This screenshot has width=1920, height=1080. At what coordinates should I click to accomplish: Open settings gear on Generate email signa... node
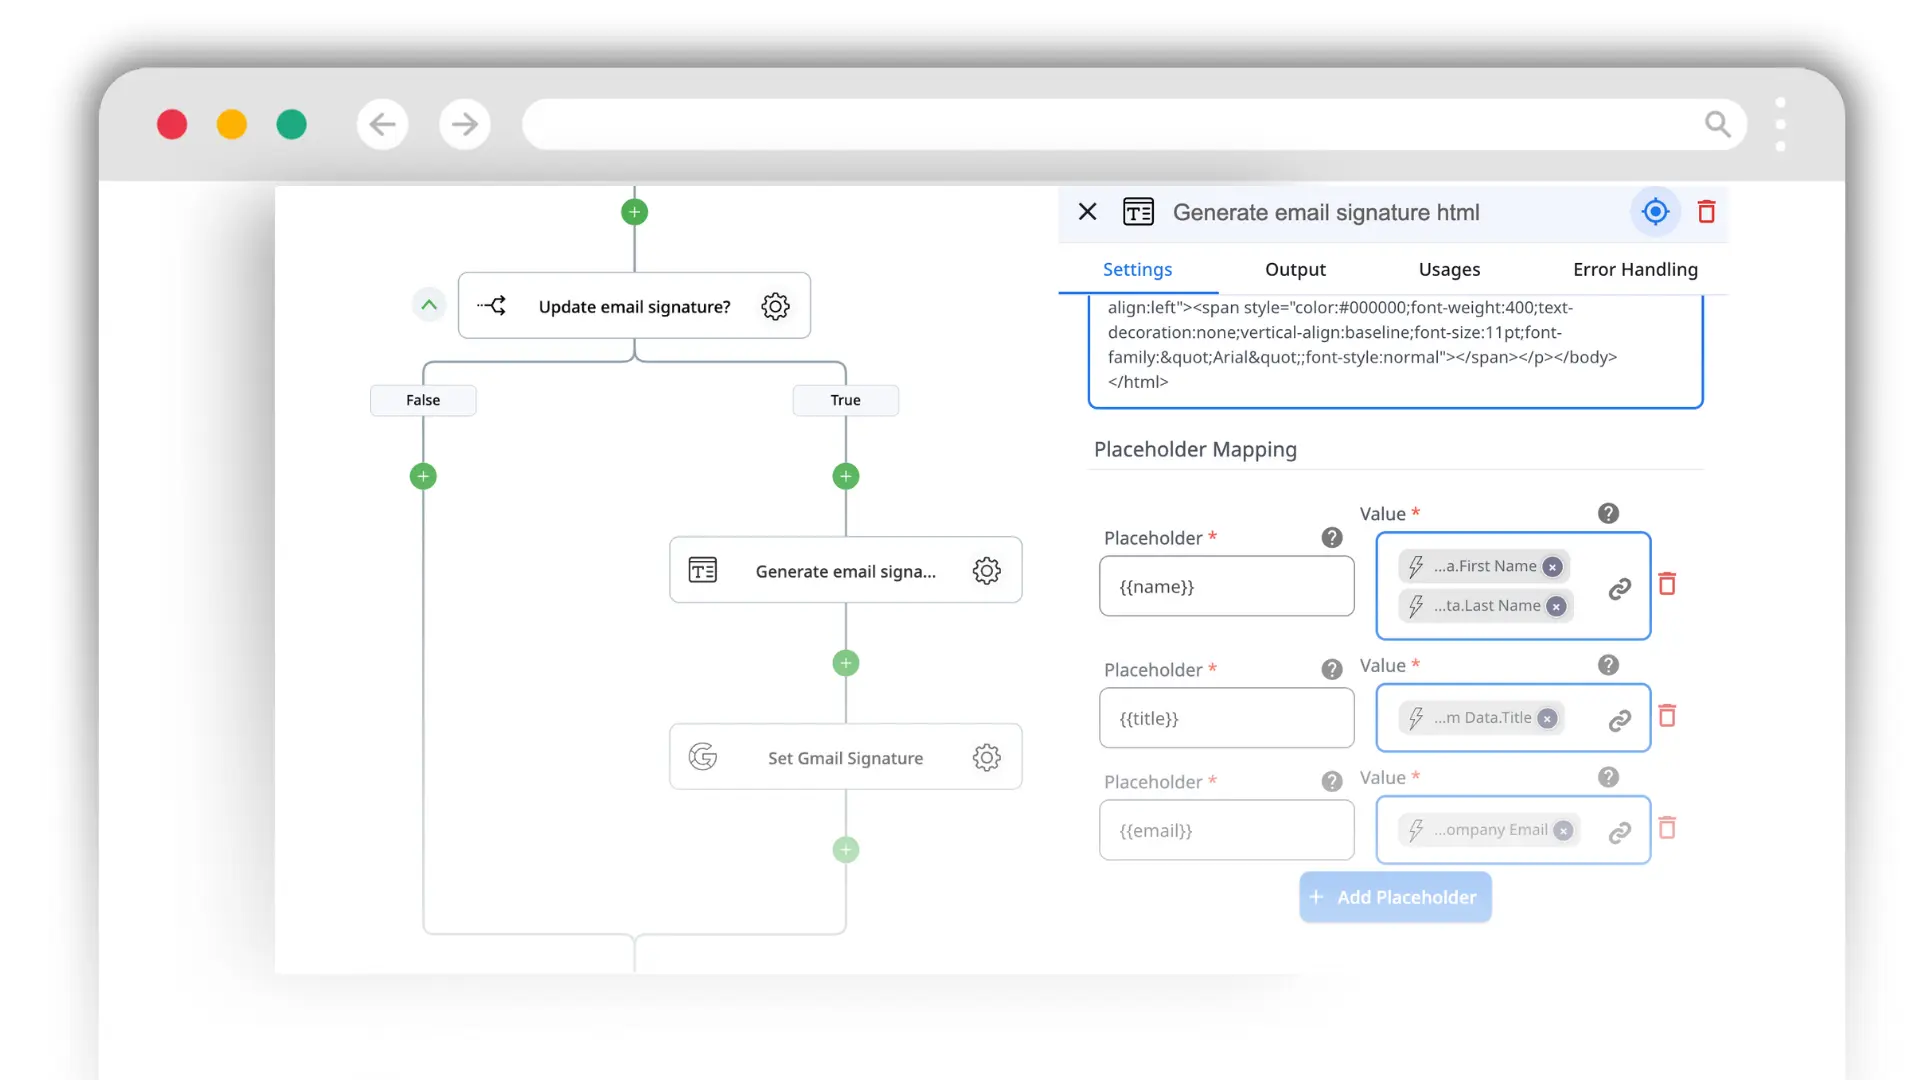click(x=987, y=571)
